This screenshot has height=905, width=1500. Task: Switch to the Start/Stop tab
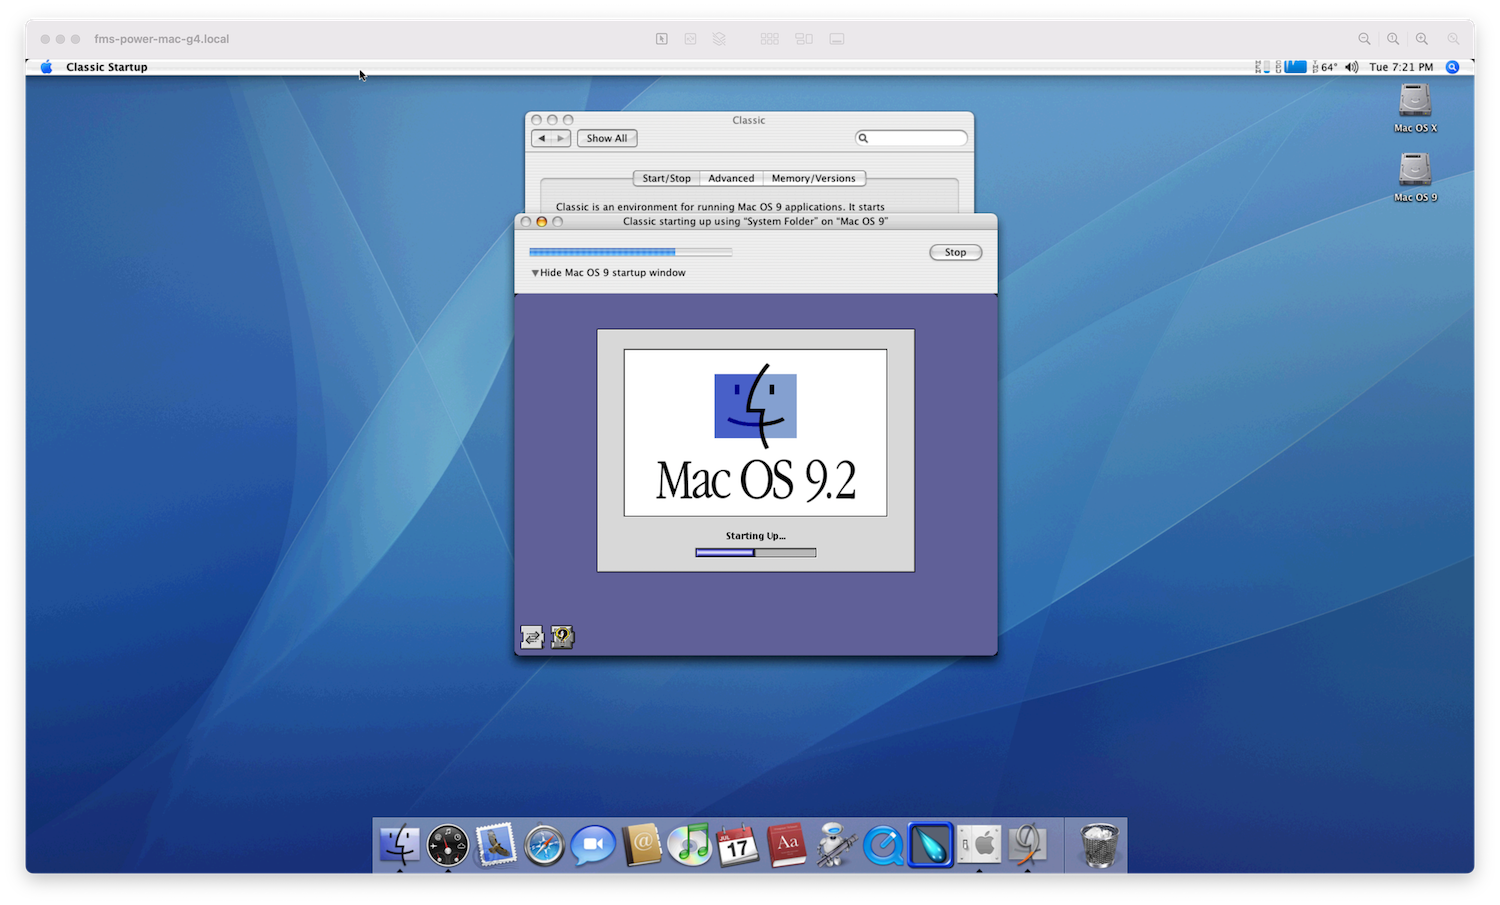pos(666,178)
